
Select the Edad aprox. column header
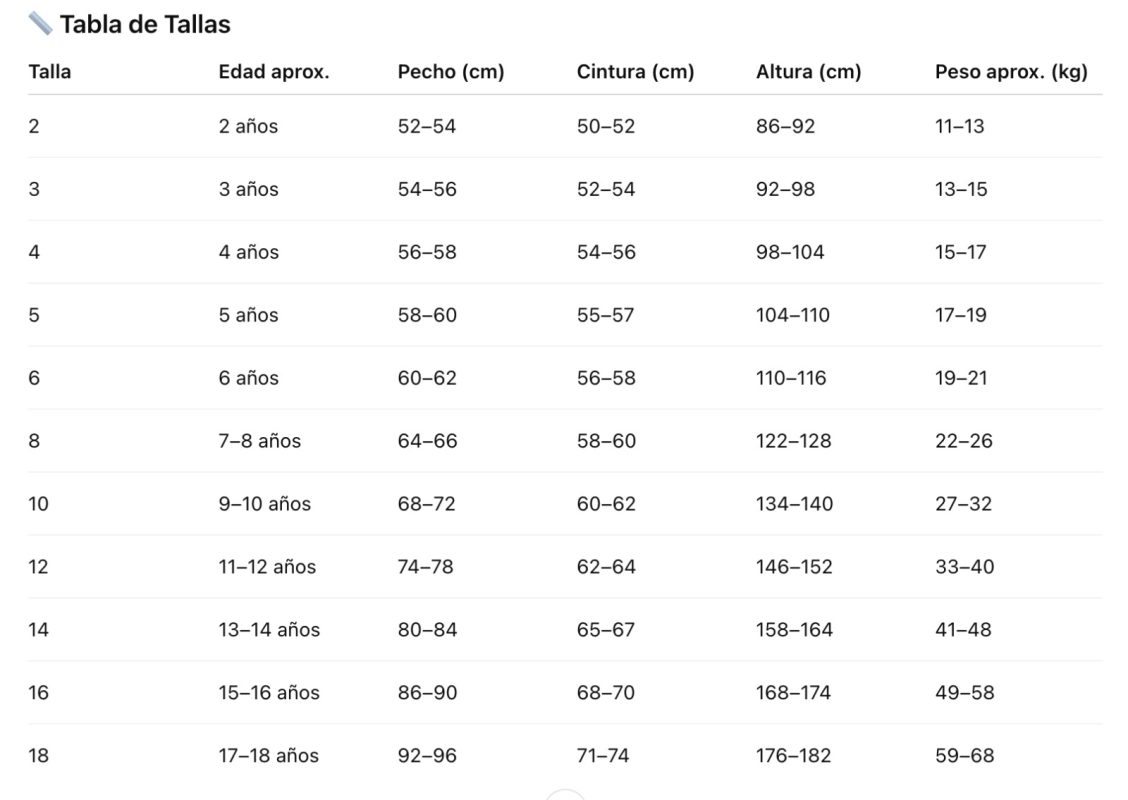[x=274, y=72]
